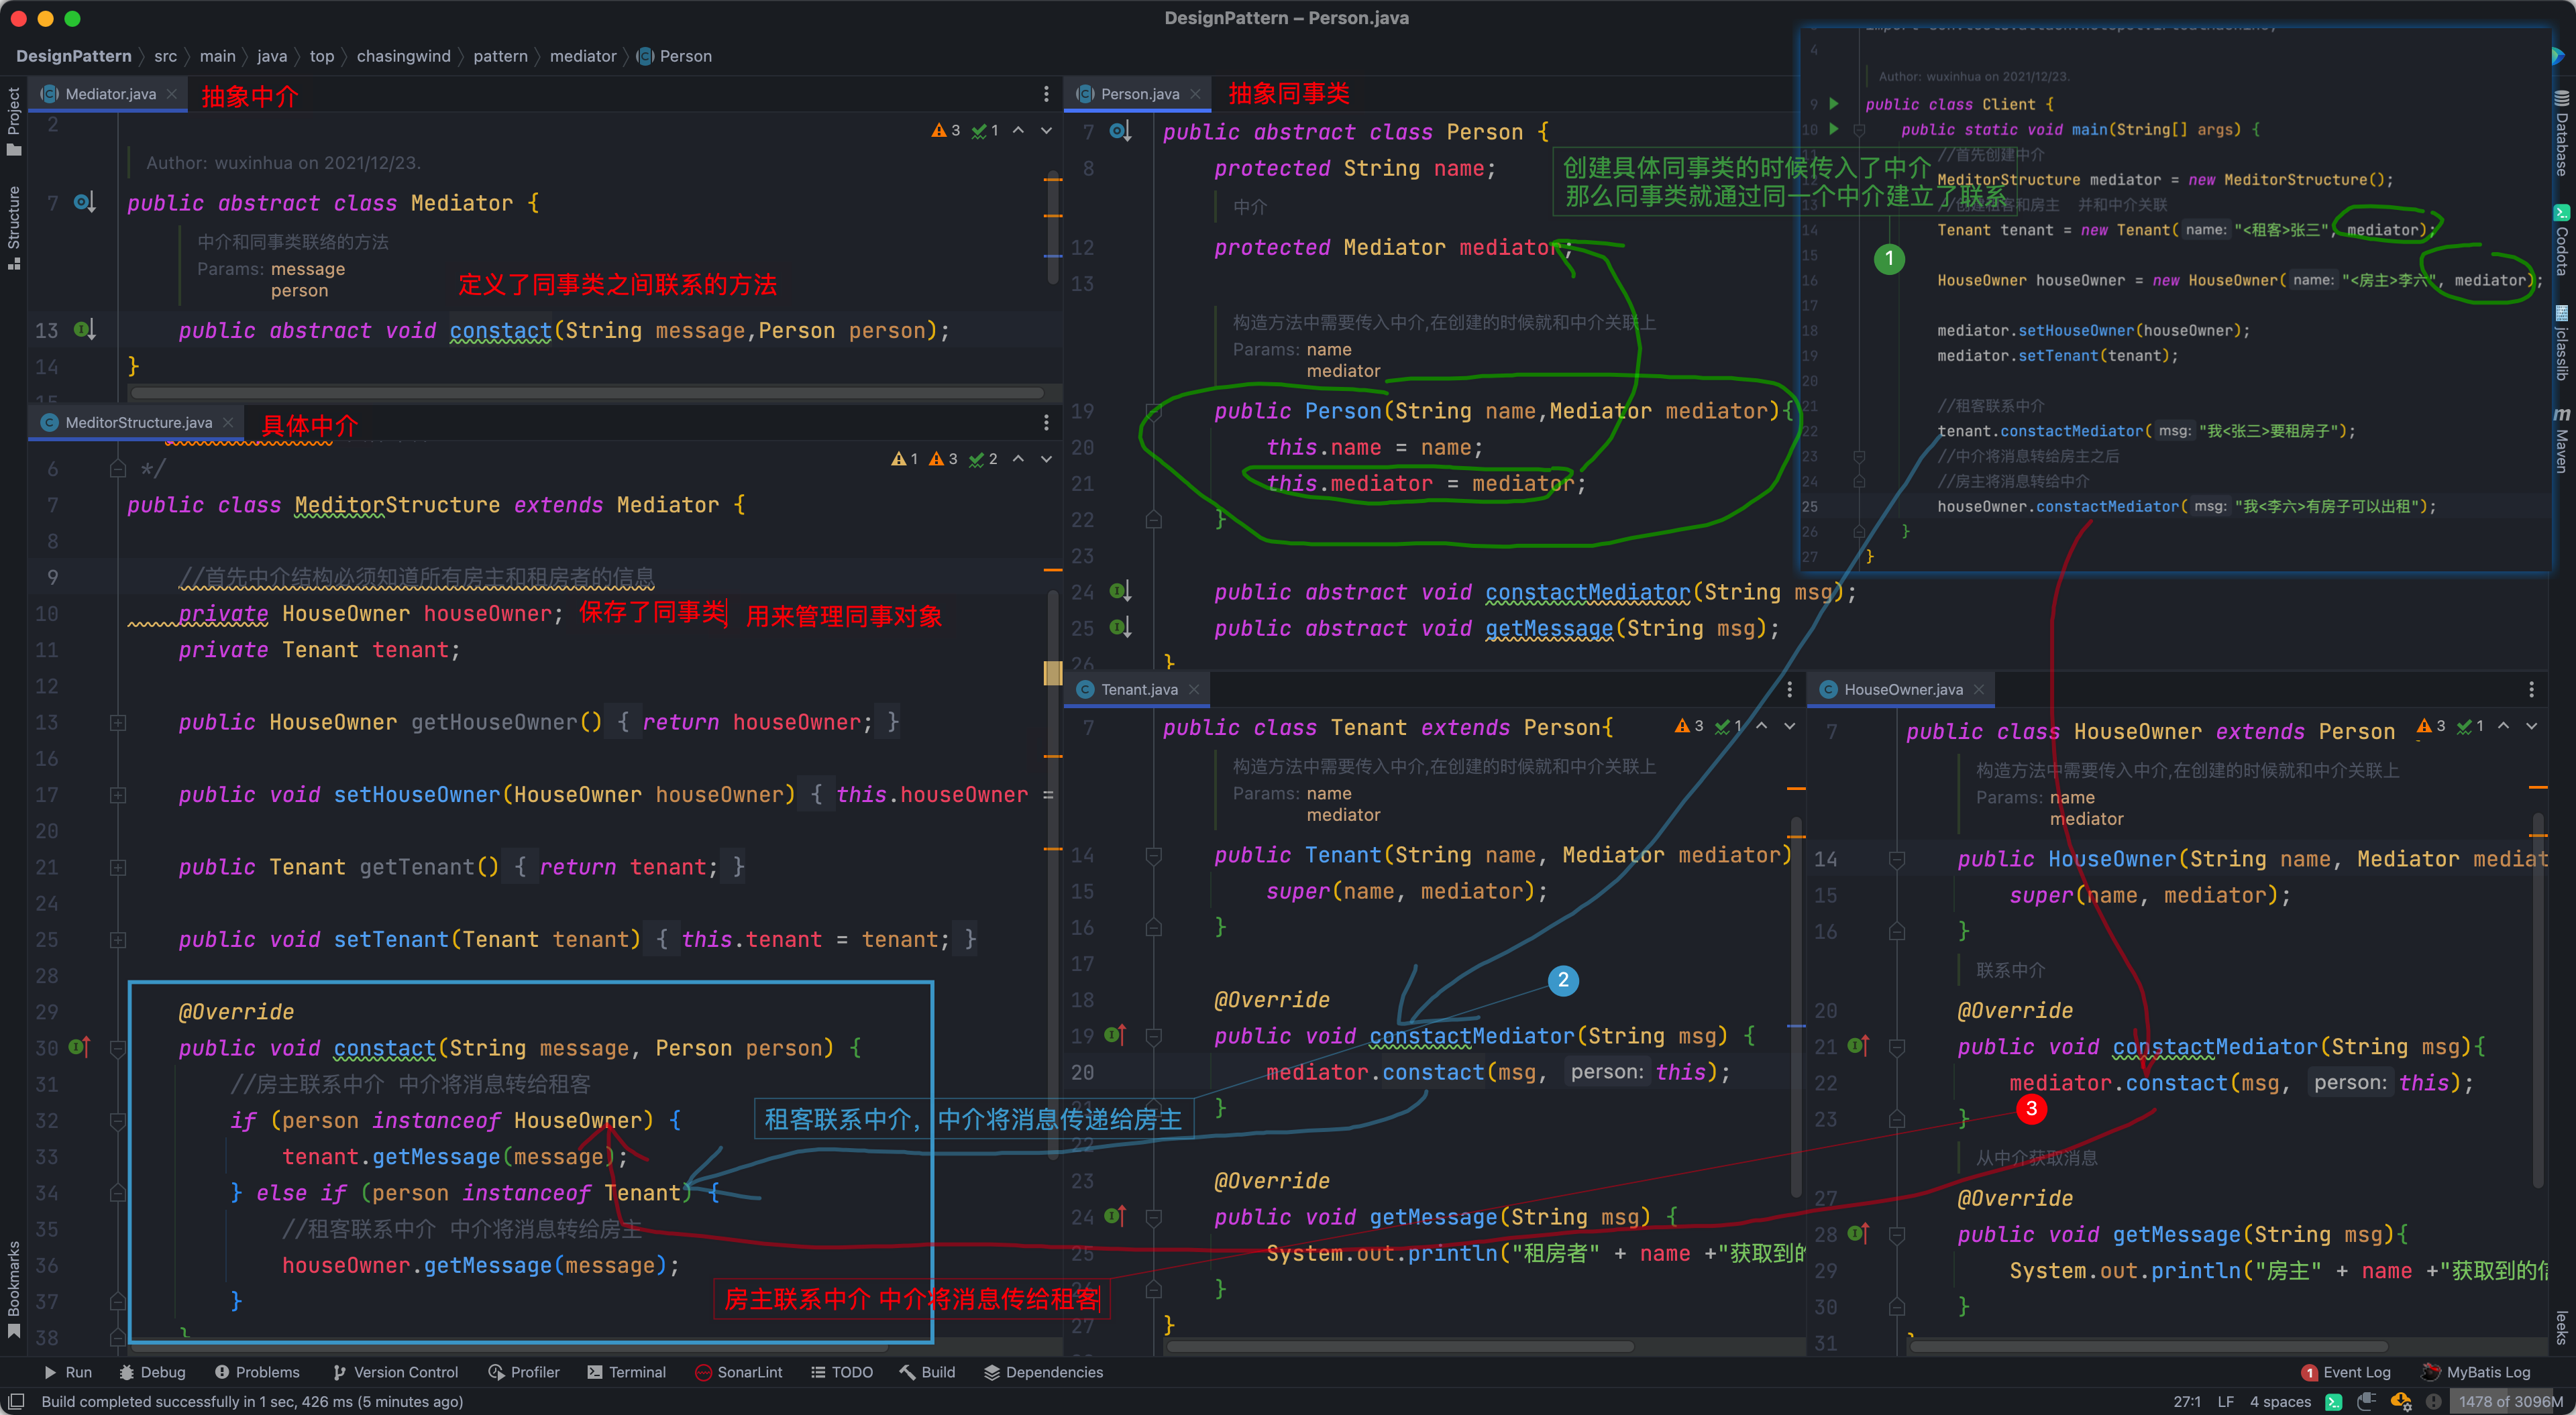Click the line separator LF in status bar
Viewport: 2576px width, 1415px height.
[x=2225, y=1401]
